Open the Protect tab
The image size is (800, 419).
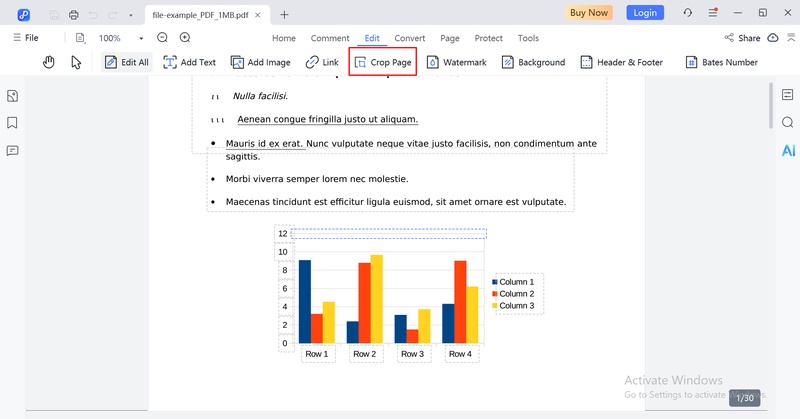(488, 38)
